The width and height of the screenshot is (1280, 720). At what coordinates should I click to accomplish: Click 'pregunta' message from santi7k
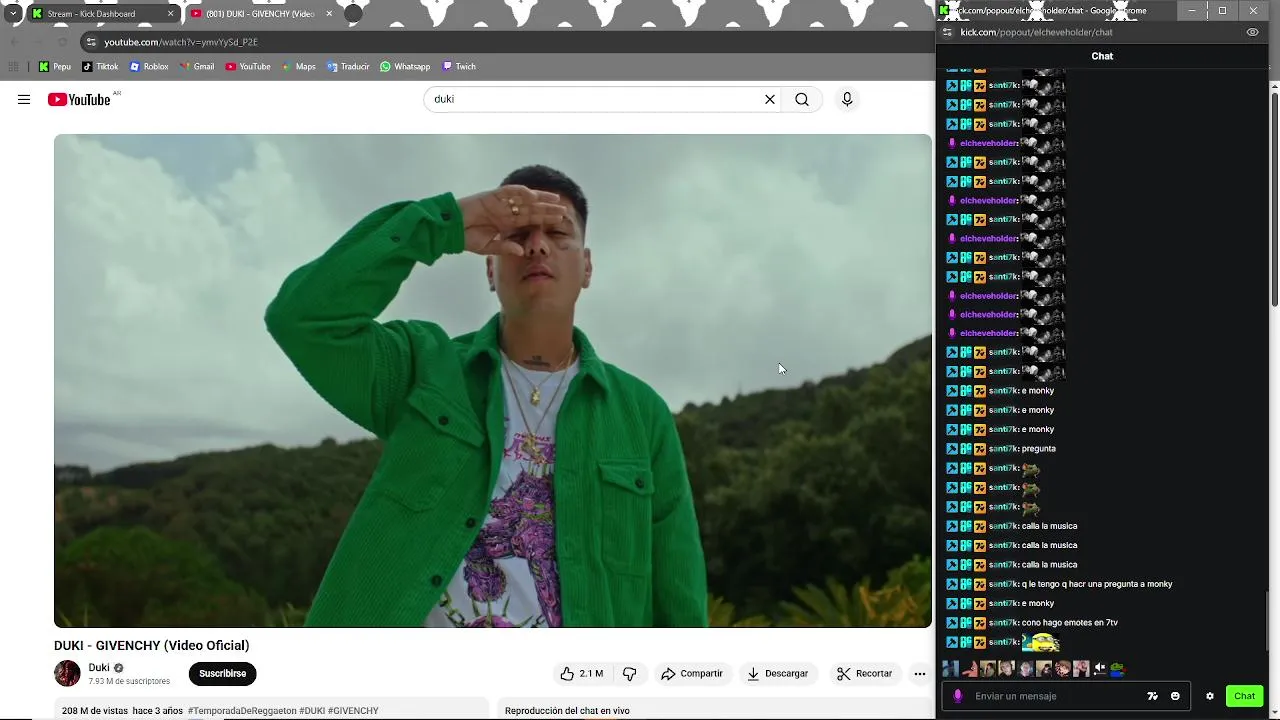click(1039, 449)
